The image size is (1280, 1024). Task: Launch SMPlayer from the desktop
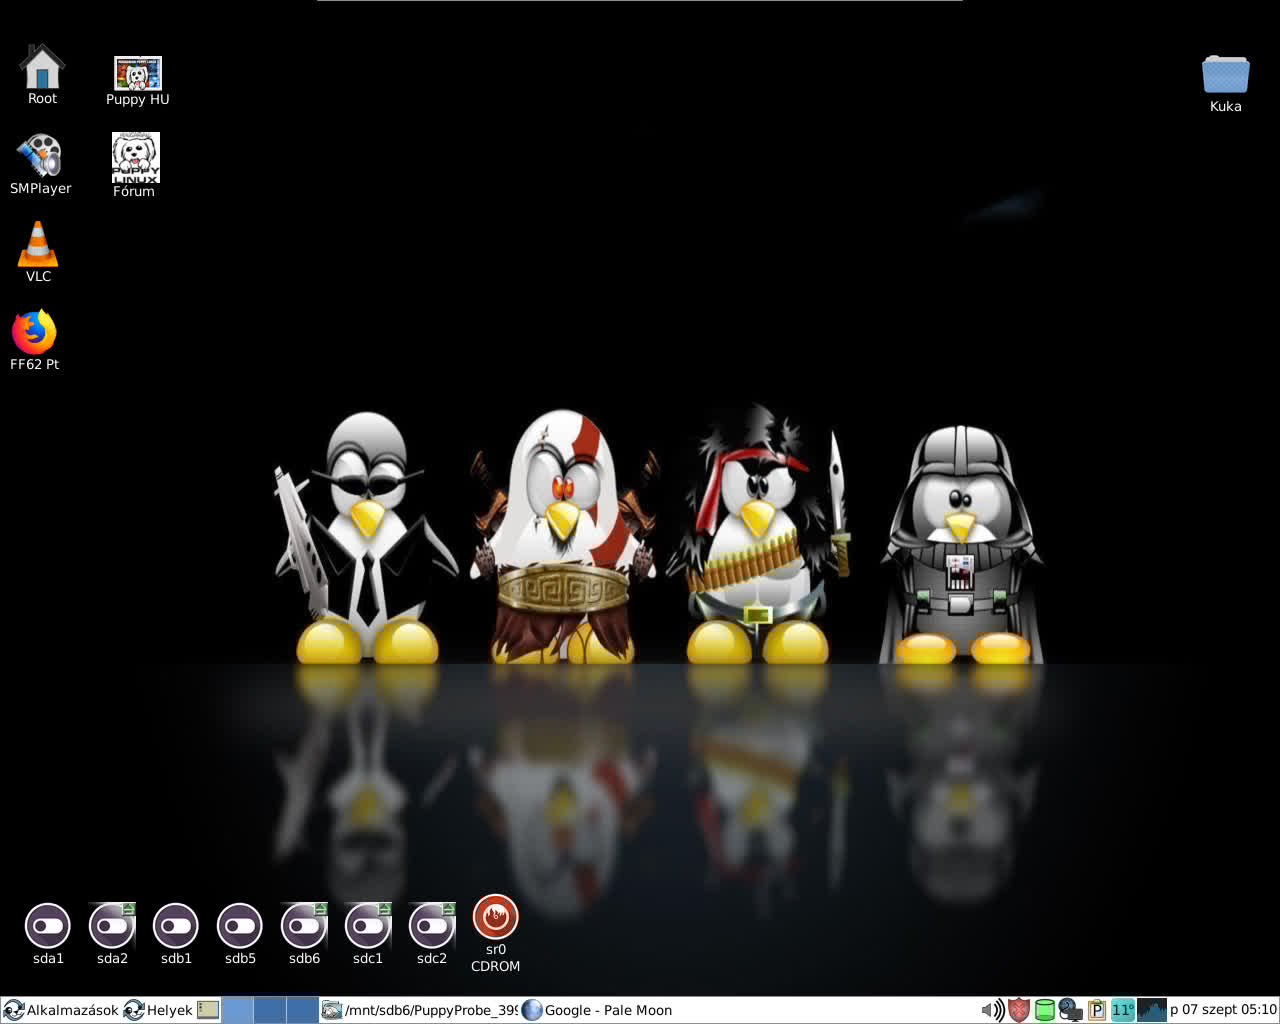click(x=39, y=156)
